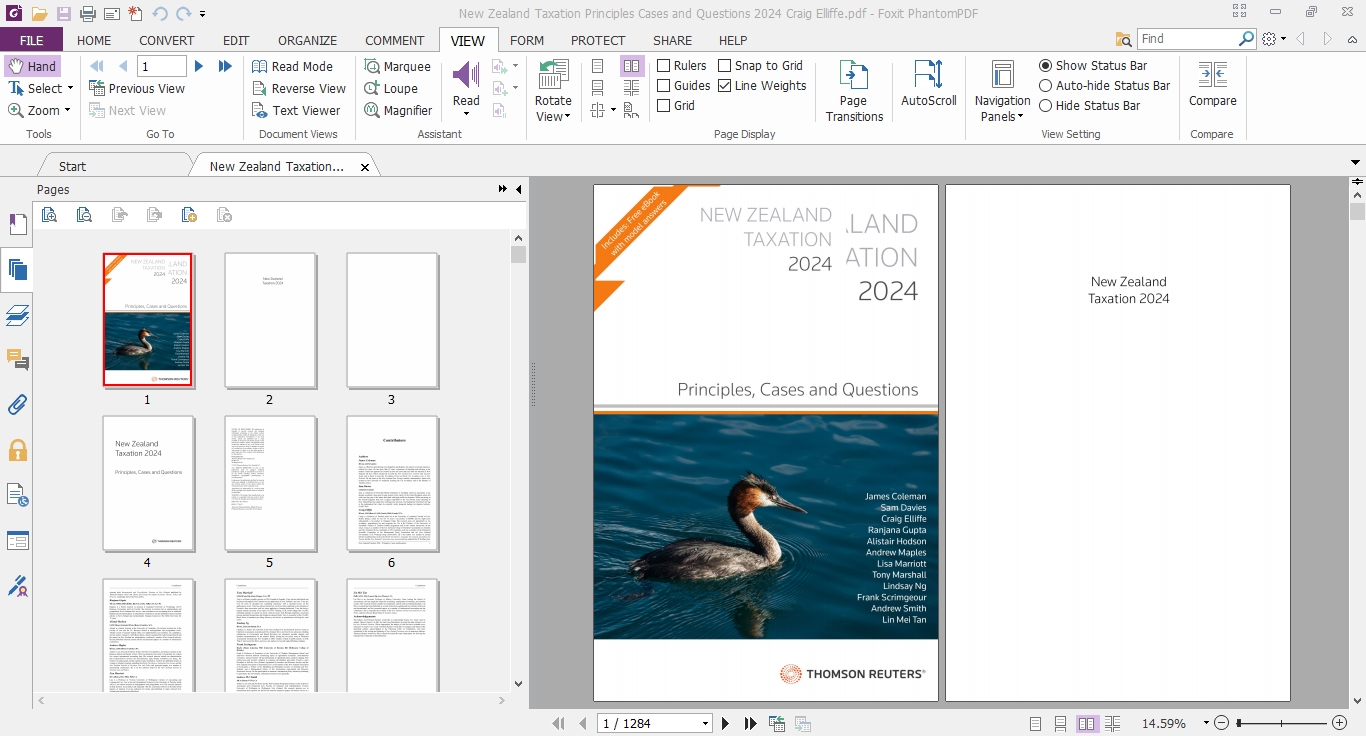Switch to the CONVERT ribbon tab
The width and height of the screenshot is (1366, 736).
pyautogui.click(x=167, y=40)
